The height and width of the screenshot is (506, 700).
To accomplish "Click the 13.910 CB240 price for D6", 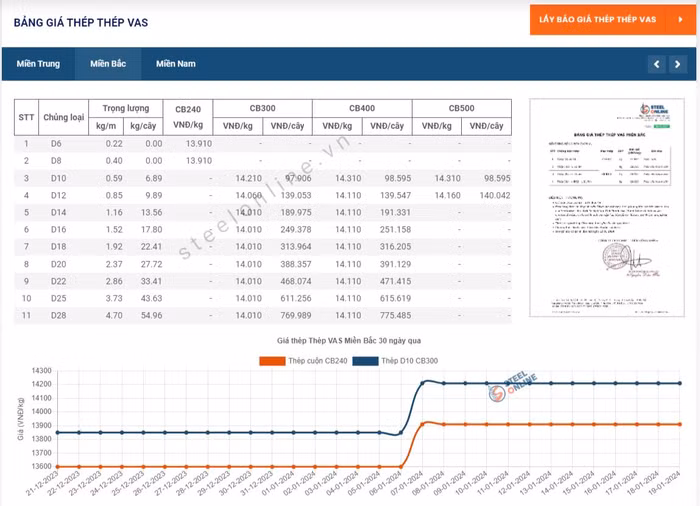I will coord(199,144).
